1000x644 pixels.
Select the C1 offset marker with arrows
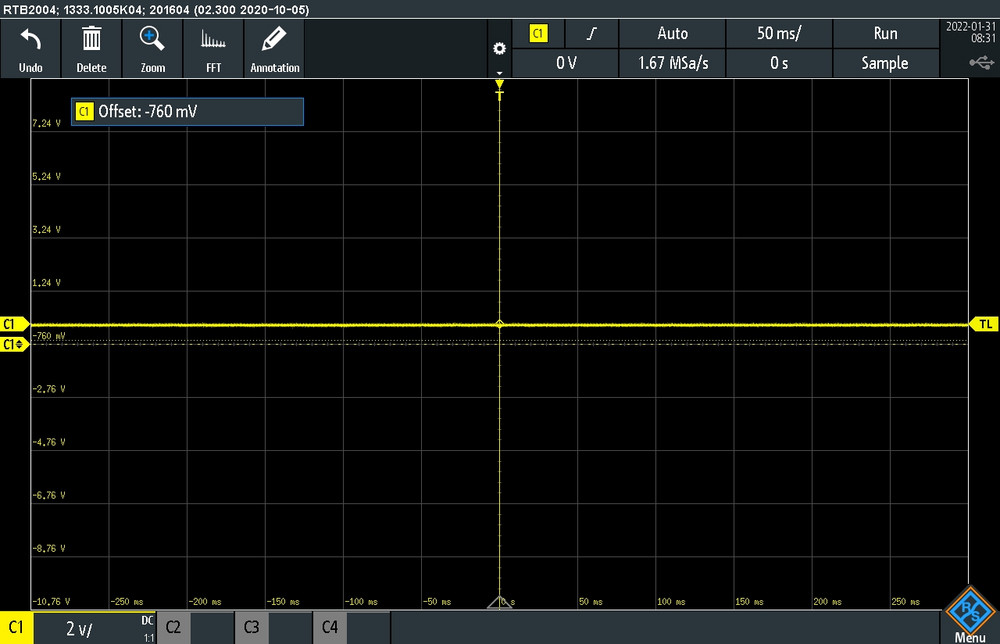(x=14, y=344)
